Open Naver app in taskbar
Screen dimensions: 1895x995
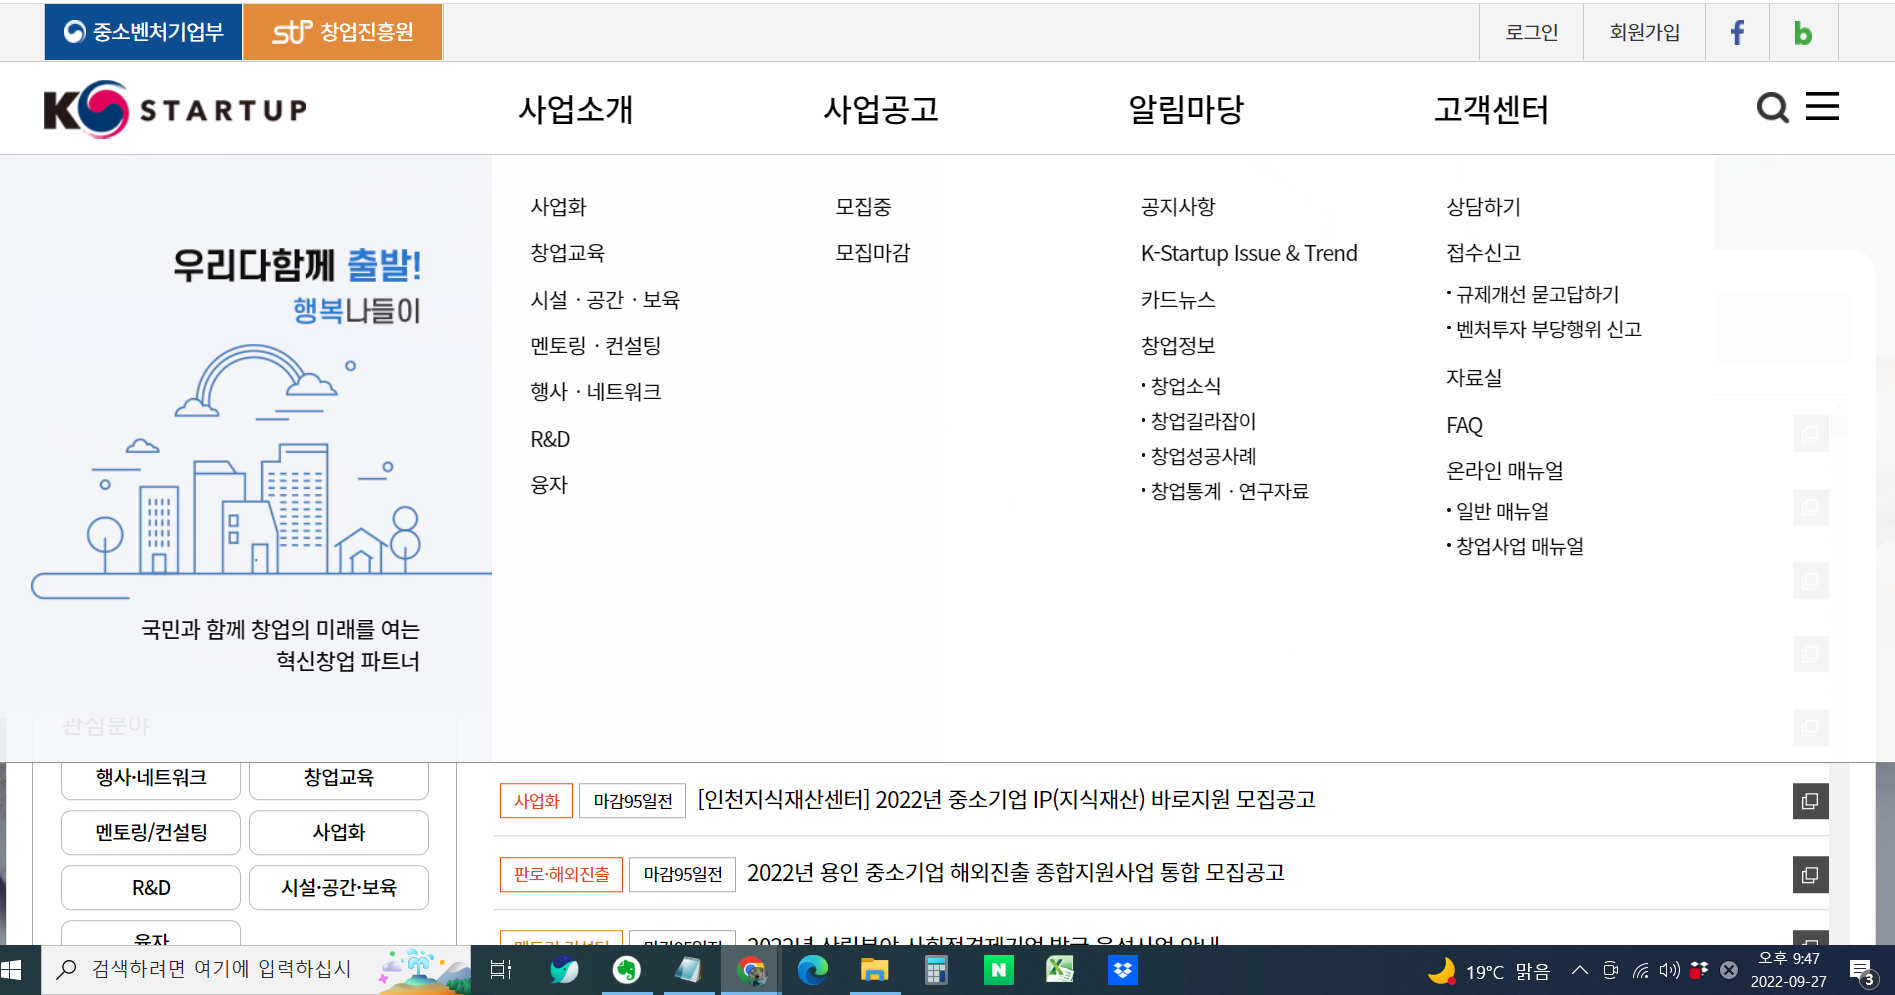tap(999, 970)
